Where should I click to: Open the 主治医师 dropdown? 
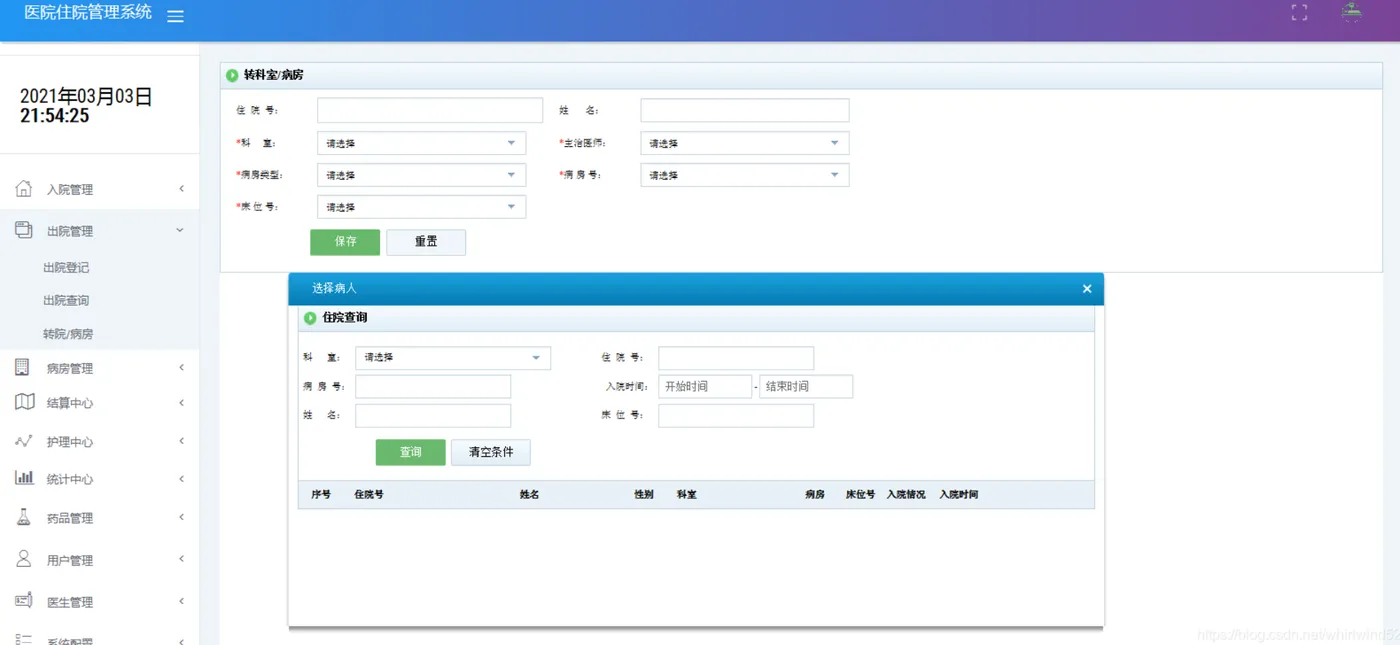tap(745, 143)
